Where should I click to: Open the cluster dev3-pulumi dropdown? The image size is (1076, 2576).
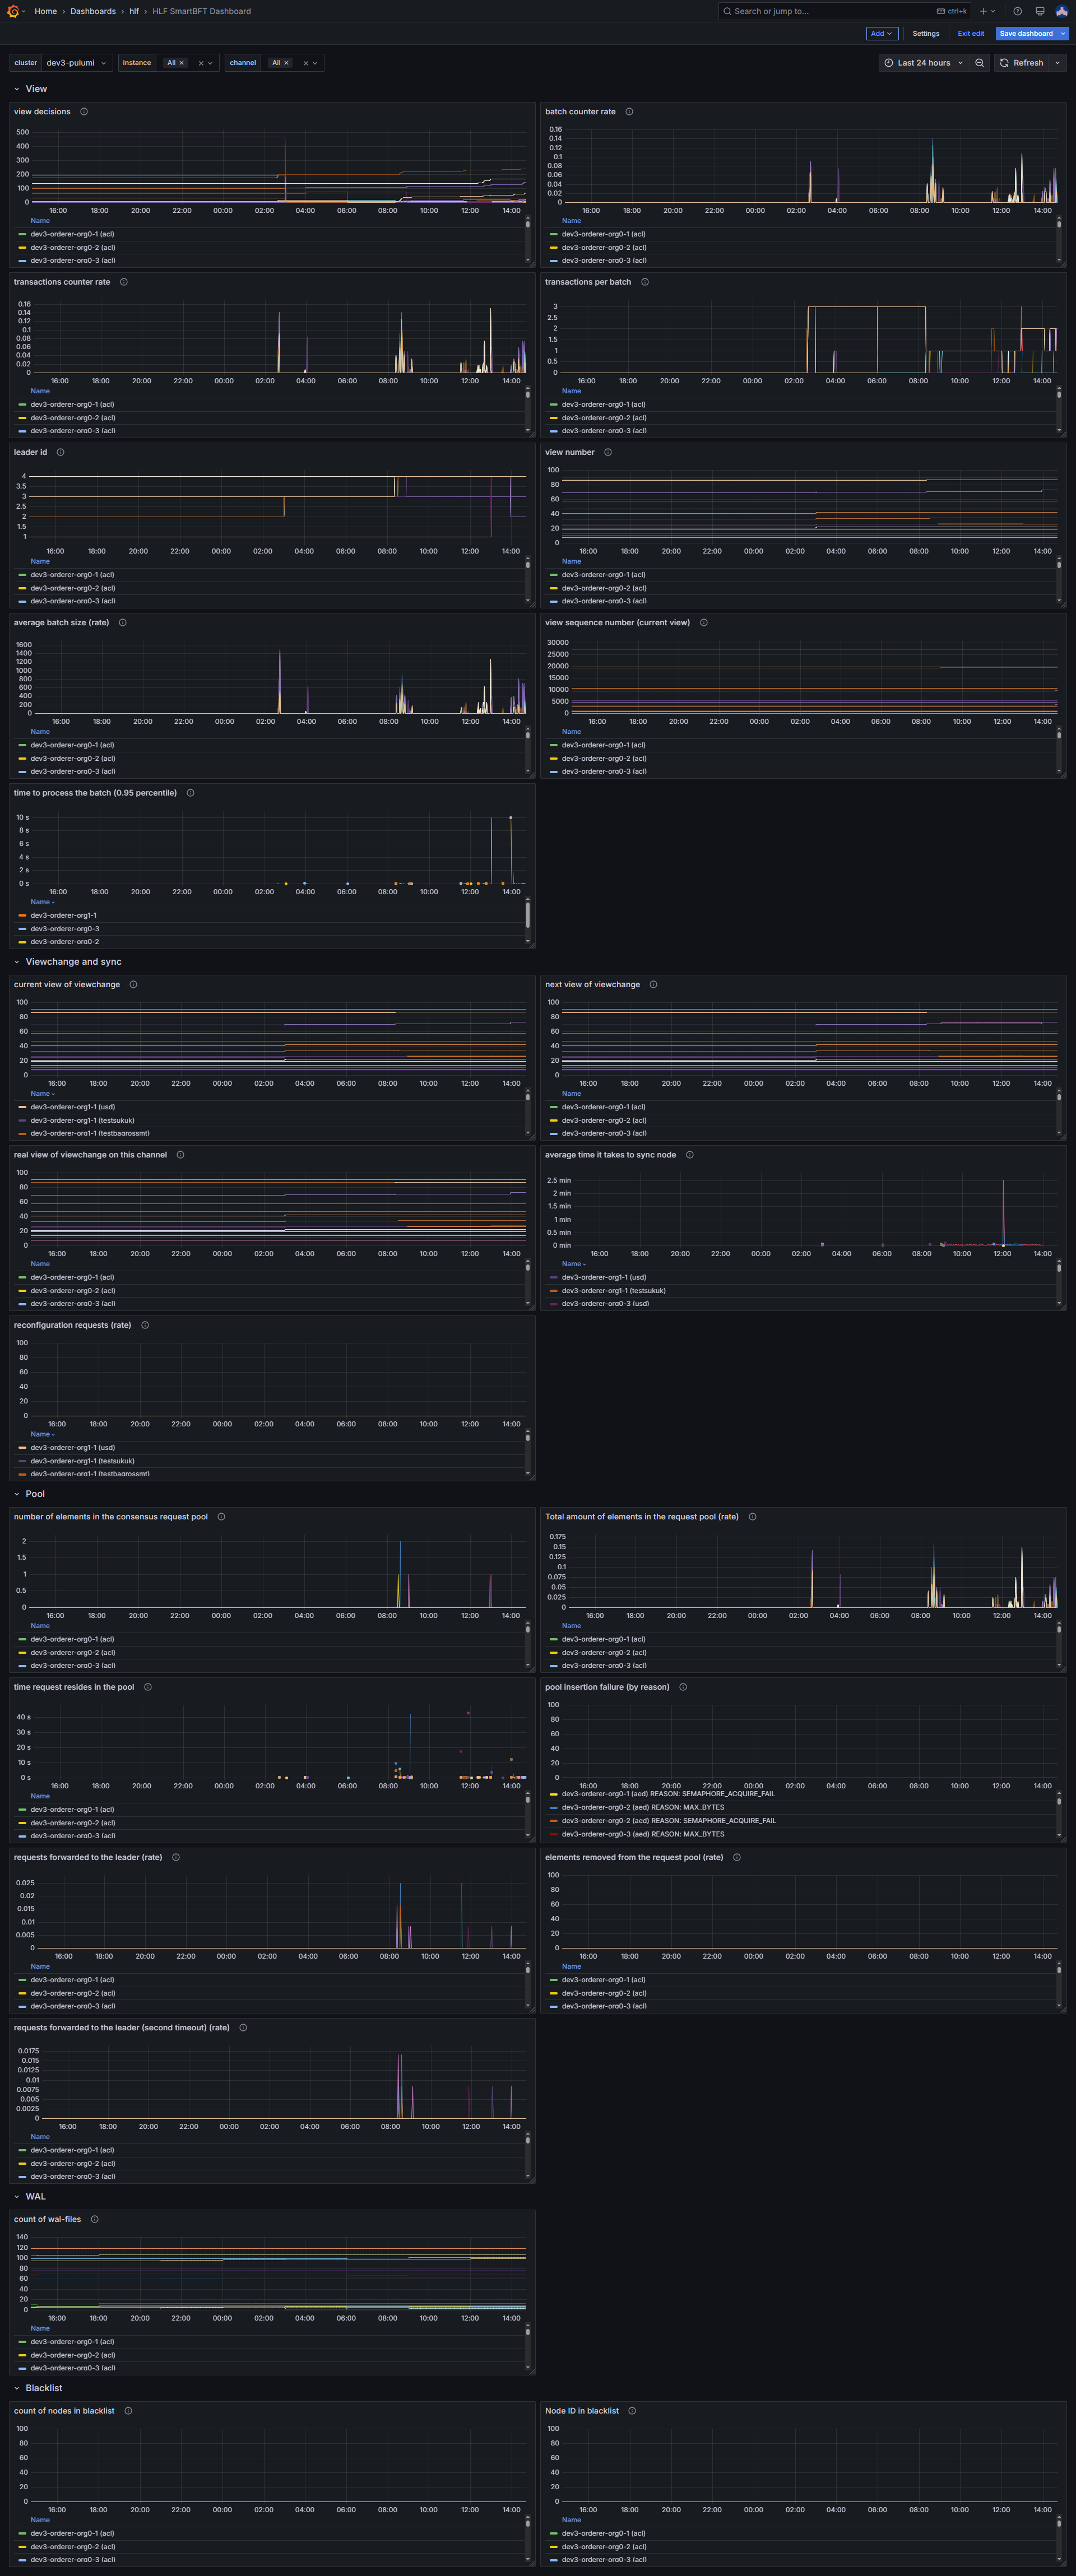(x=75, y=63)
